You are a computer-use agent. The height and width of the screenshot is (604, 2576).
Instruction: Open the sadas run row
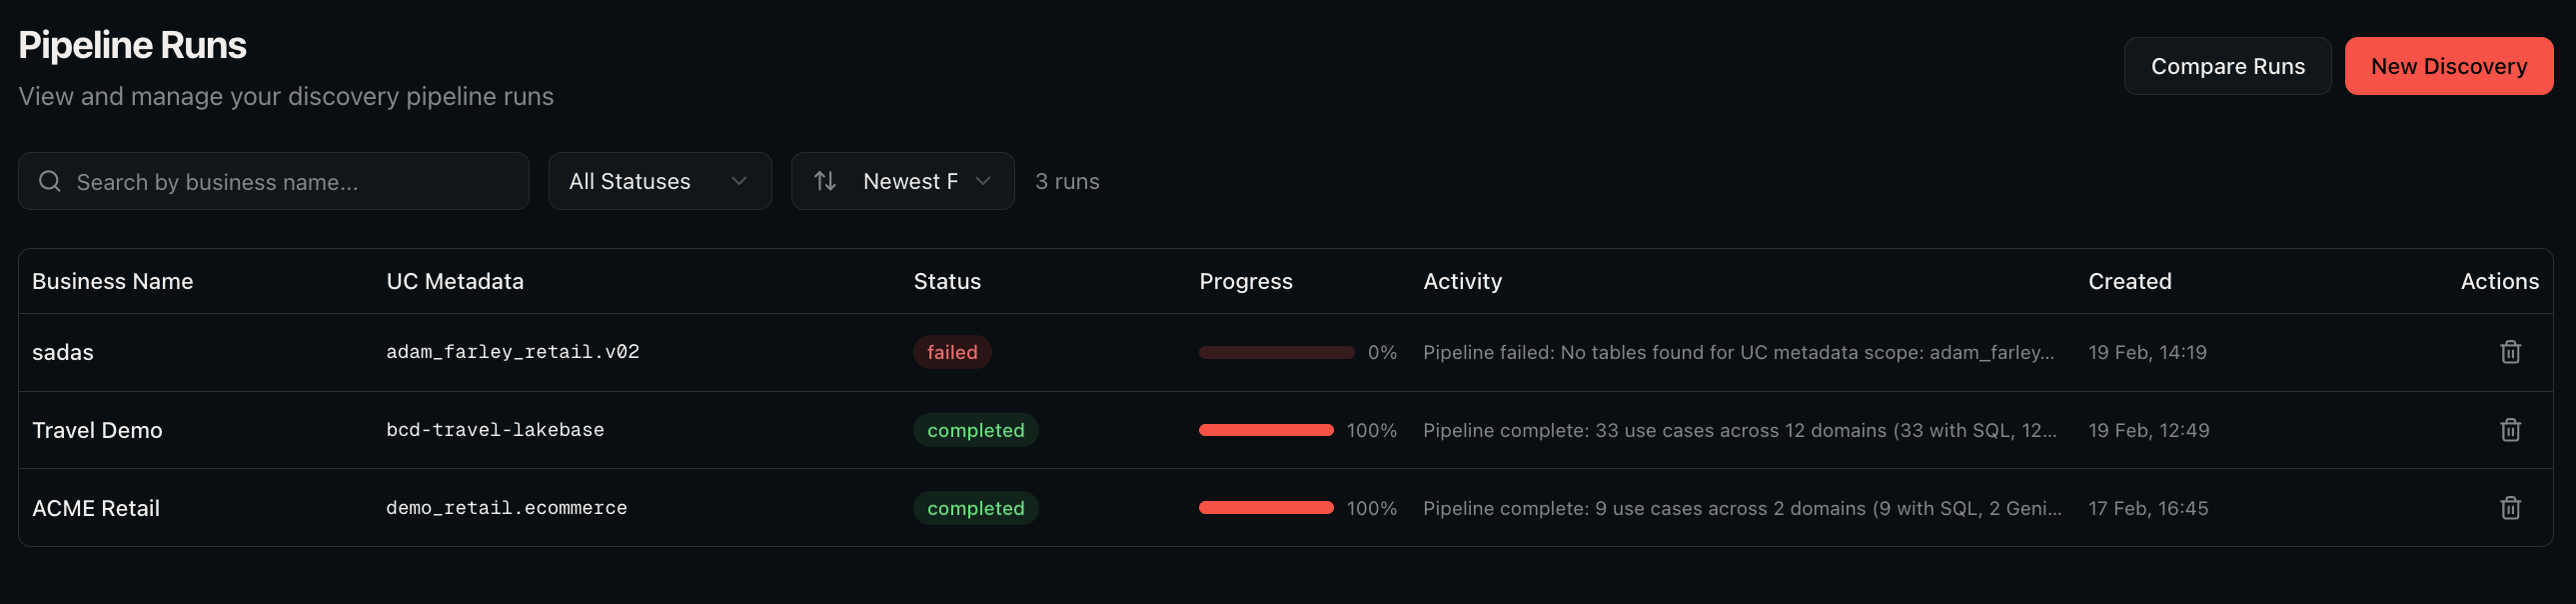1285,352
